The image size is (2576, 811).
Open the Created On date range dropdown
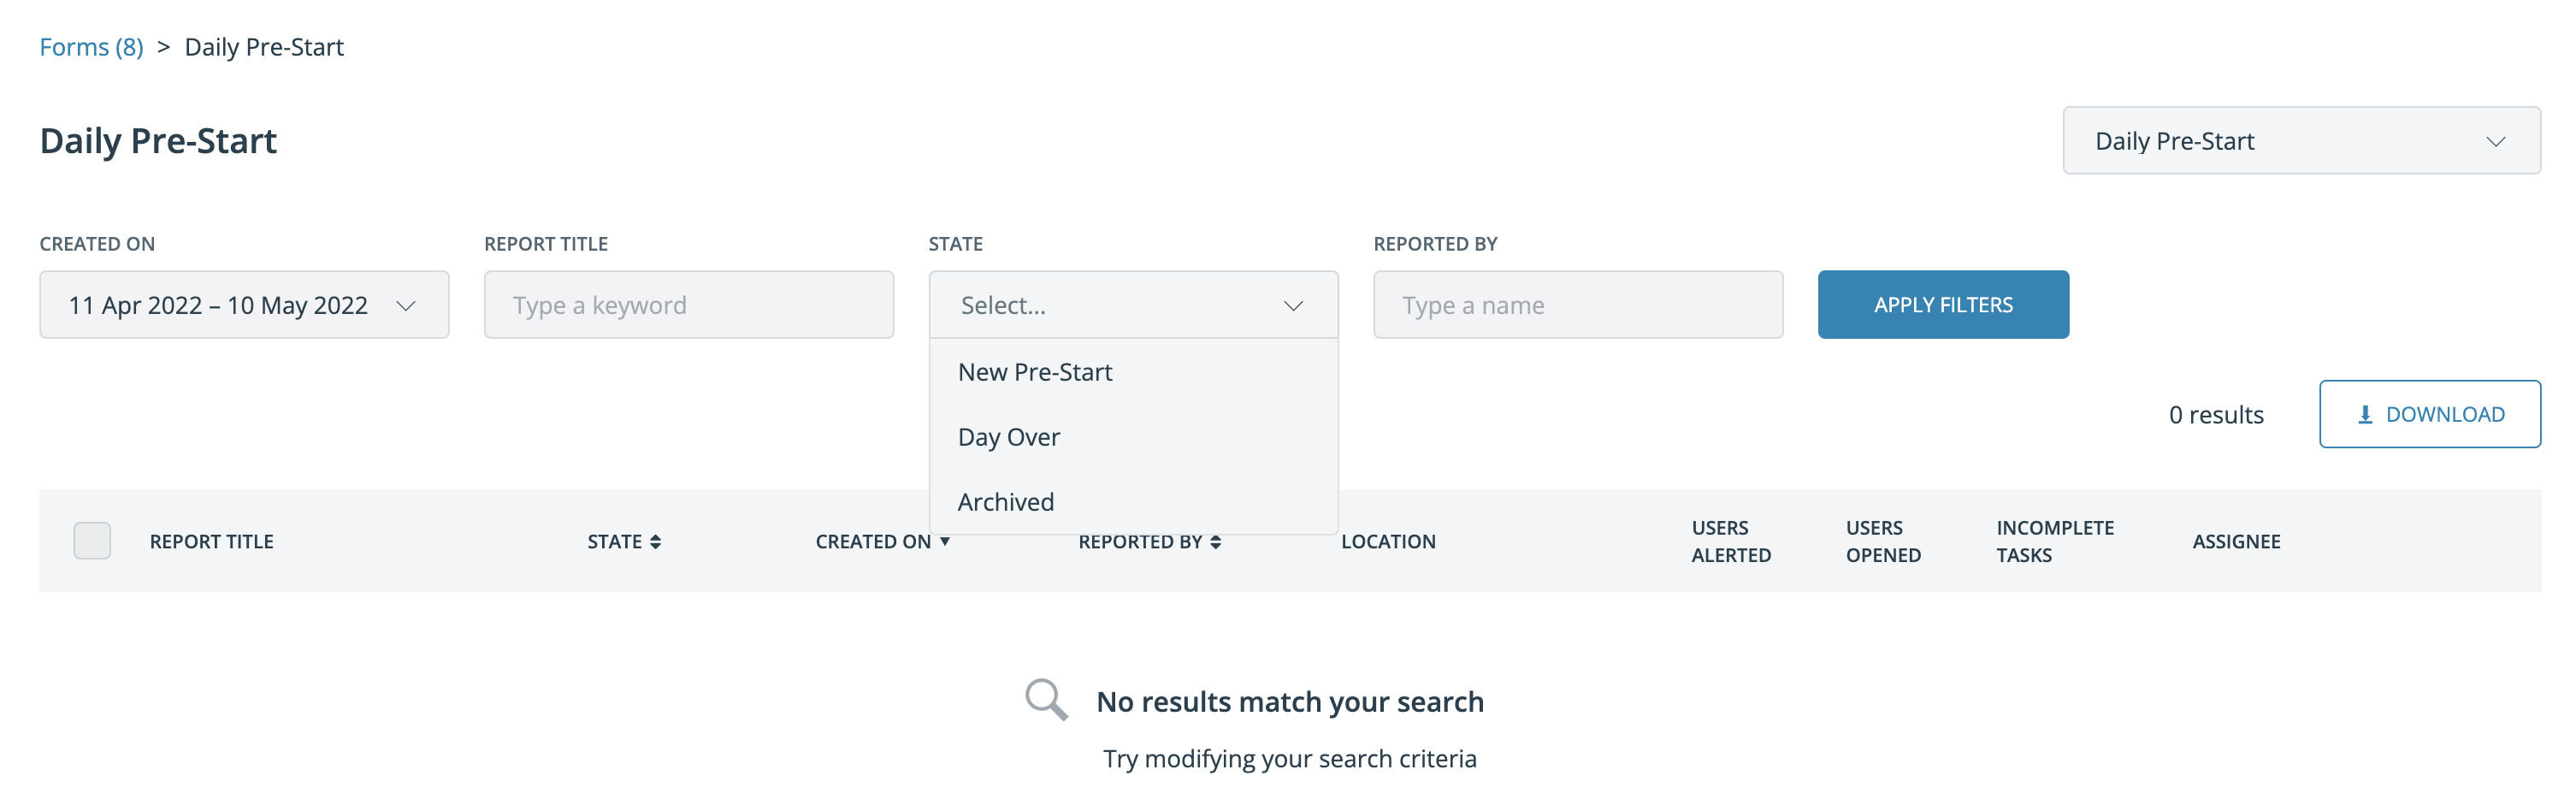[x=244, y=304]
